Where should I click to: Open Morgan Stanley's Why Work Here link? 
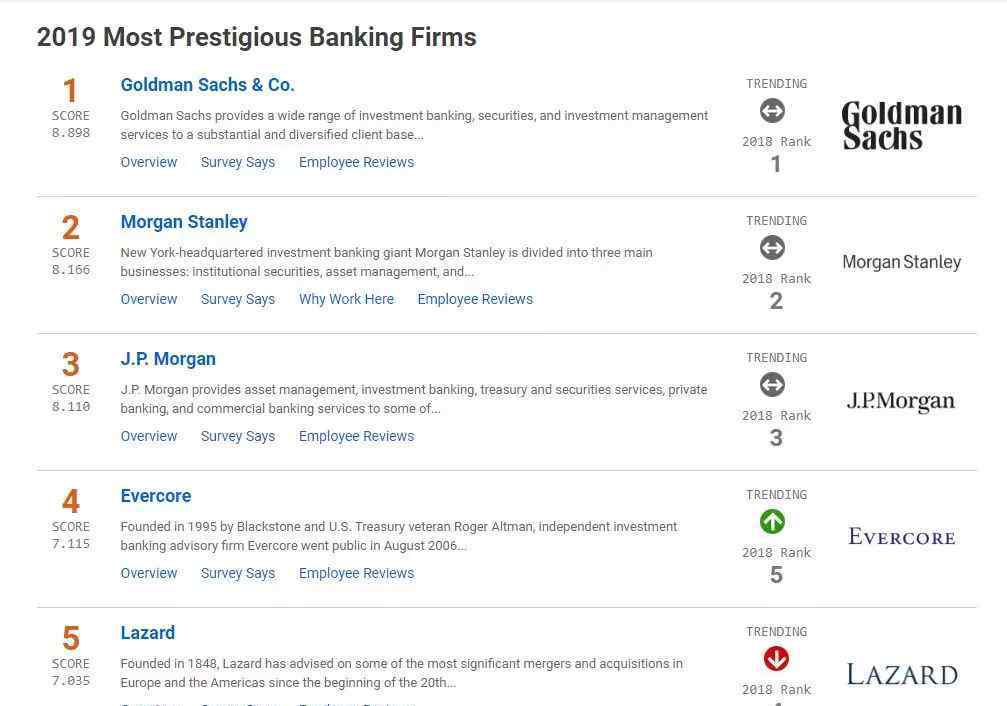[346, 299]
